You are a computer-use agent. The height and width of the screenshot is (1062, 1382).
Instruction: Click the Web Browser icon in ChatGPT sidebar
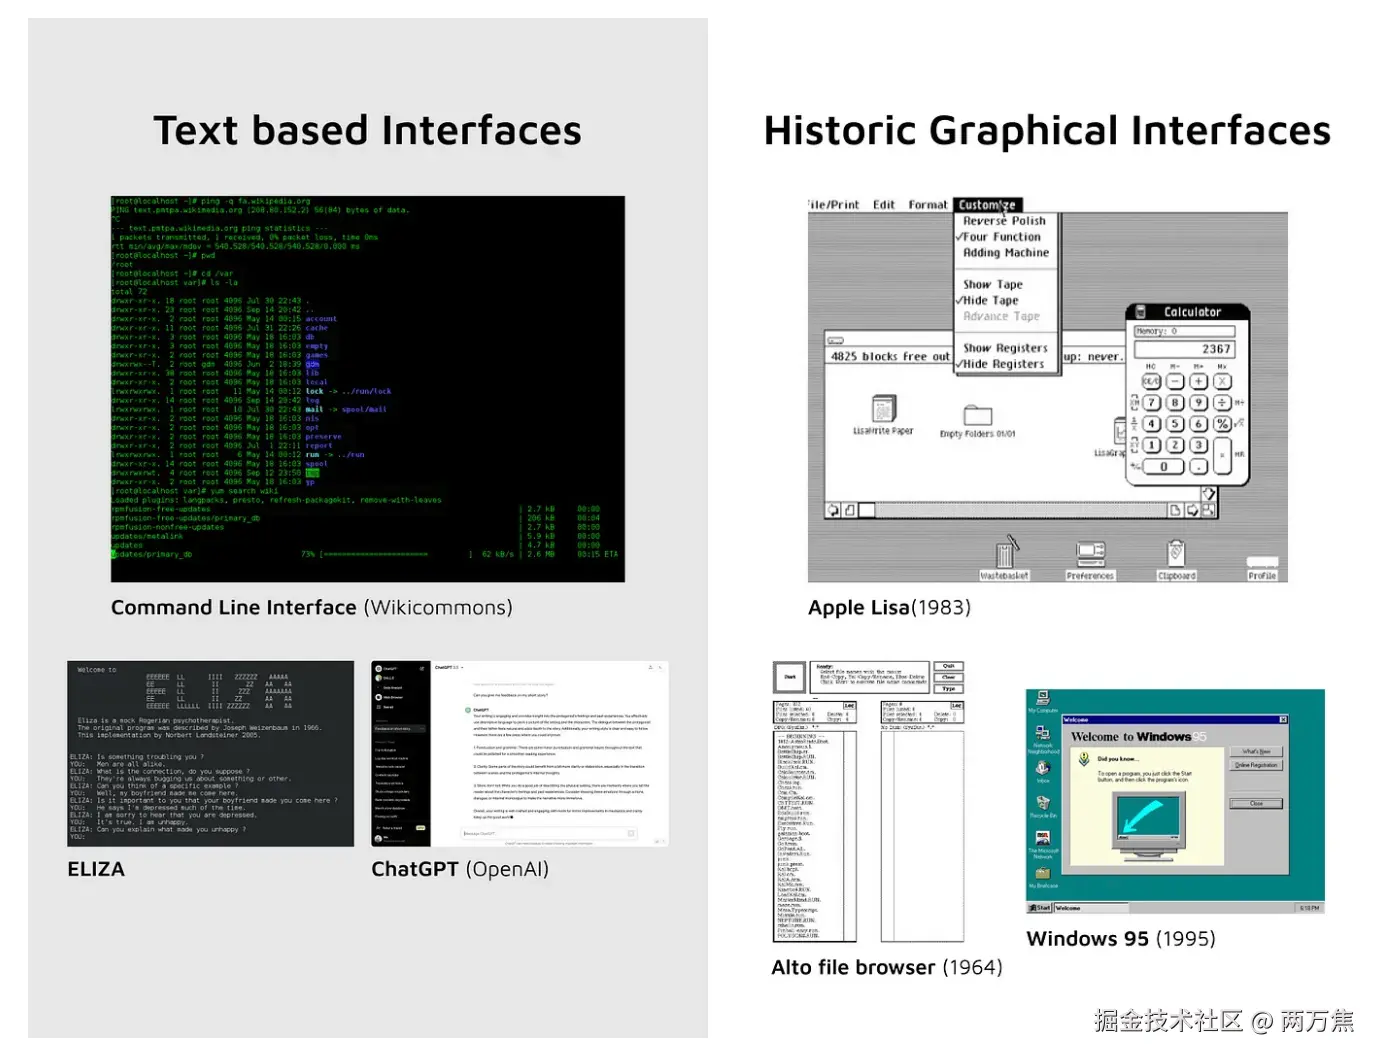378,697
